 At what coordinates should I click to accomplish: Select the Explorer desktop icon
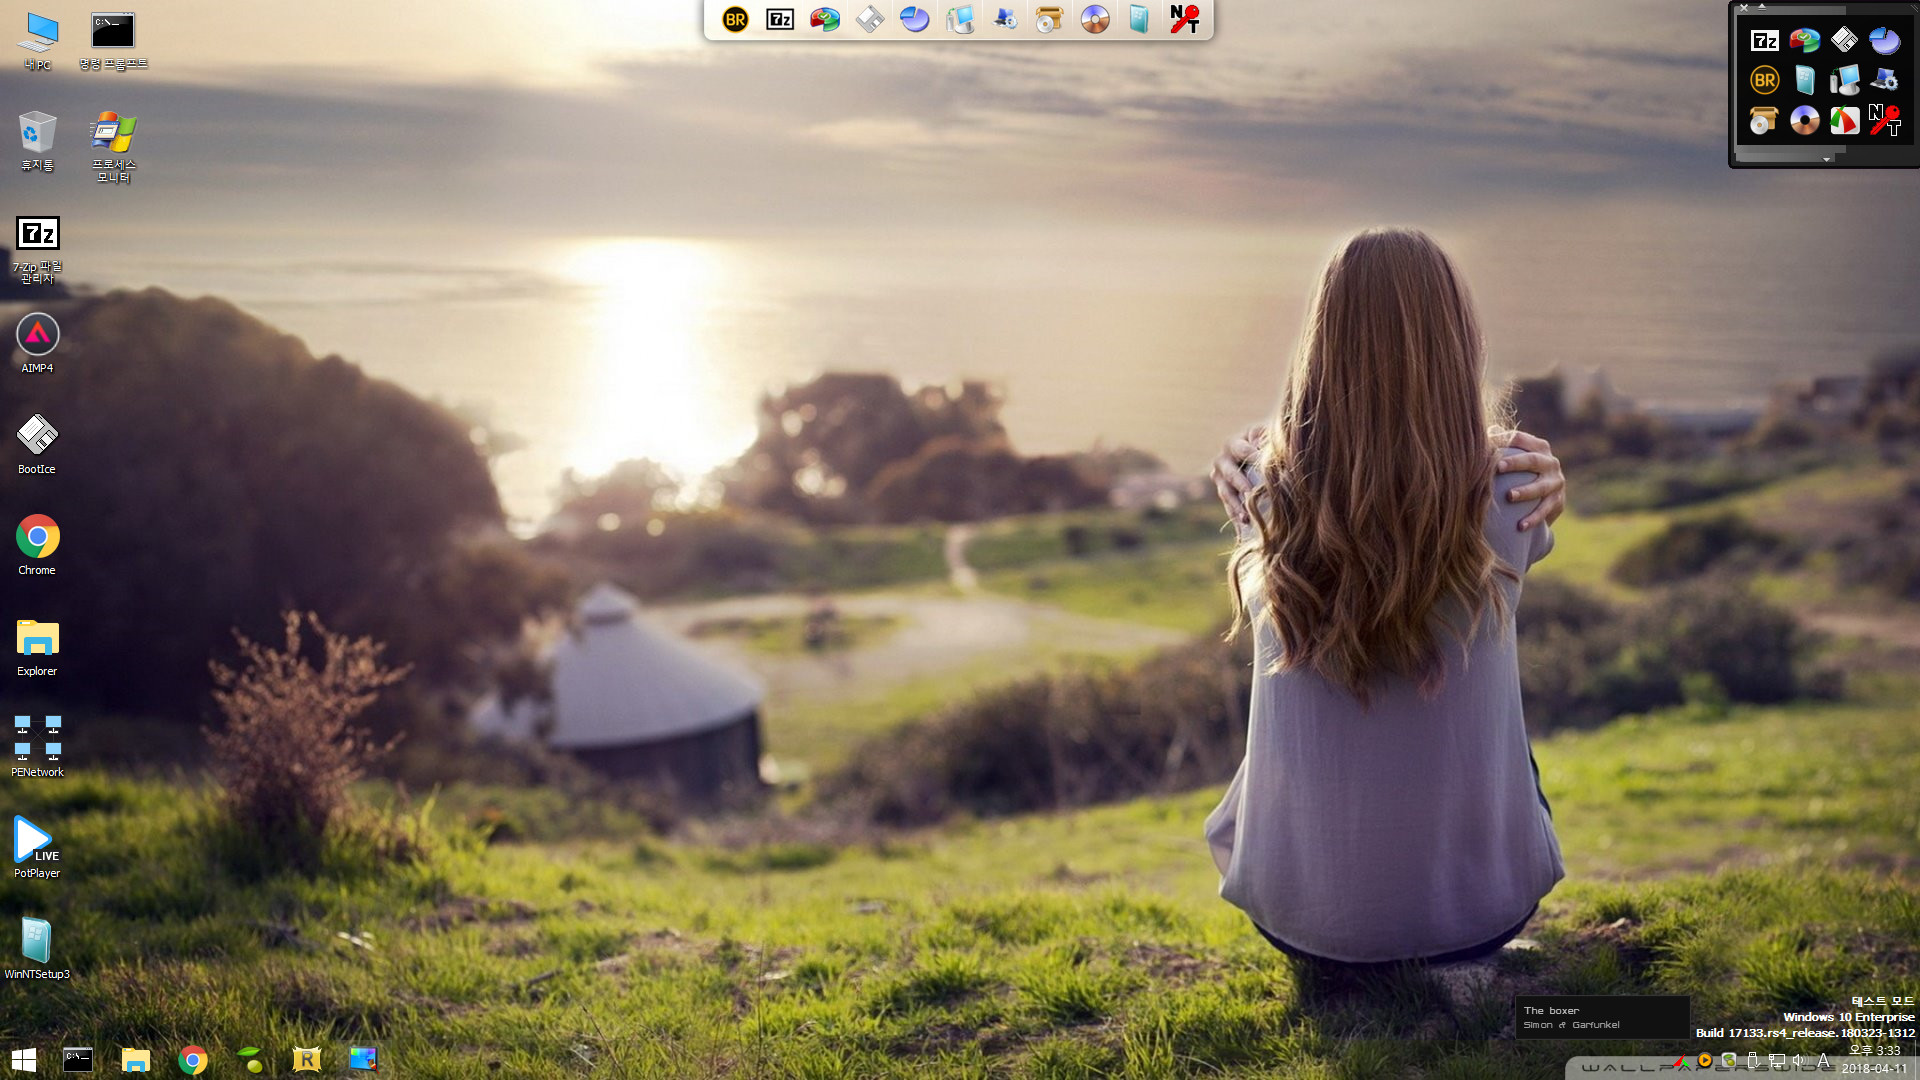(x=37, y=646)
